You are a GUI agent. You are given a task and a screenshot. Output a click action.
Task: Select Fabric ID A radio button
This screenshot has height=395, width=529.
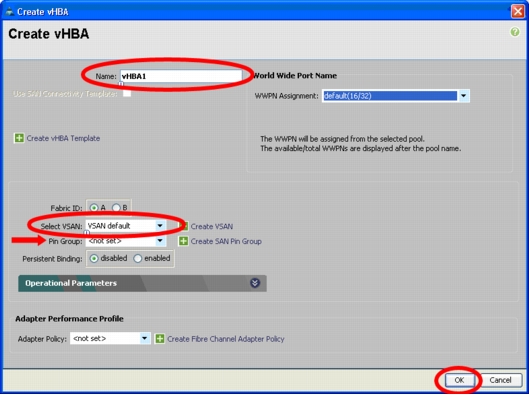click(94, 208)
